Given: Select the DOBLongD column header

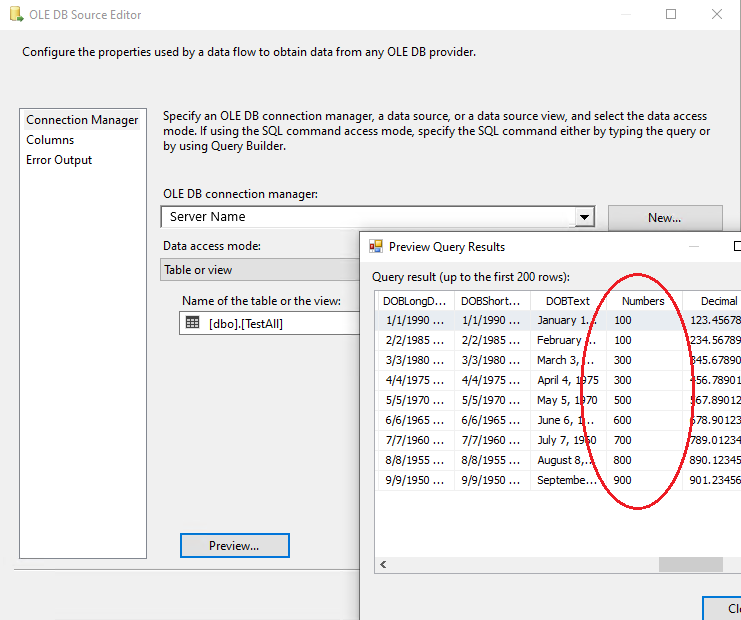Looking at the screenshot, I should coord(415,301).
